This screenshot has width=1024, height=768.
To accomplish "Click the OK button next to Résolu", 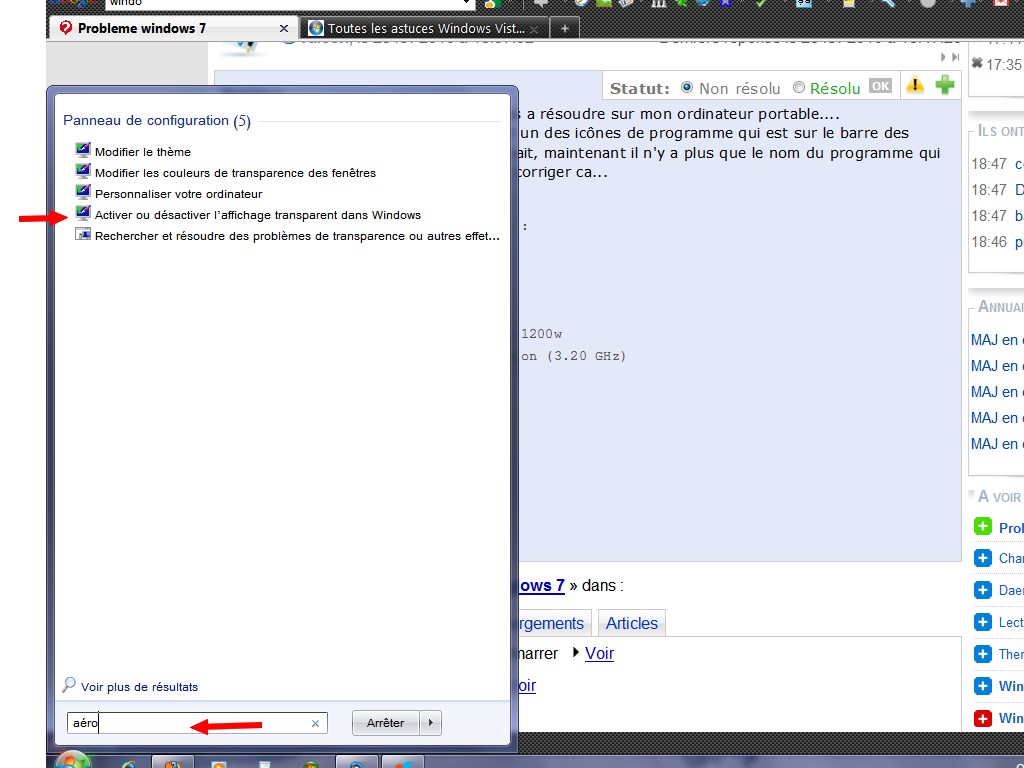I will (x=880, y=86).
